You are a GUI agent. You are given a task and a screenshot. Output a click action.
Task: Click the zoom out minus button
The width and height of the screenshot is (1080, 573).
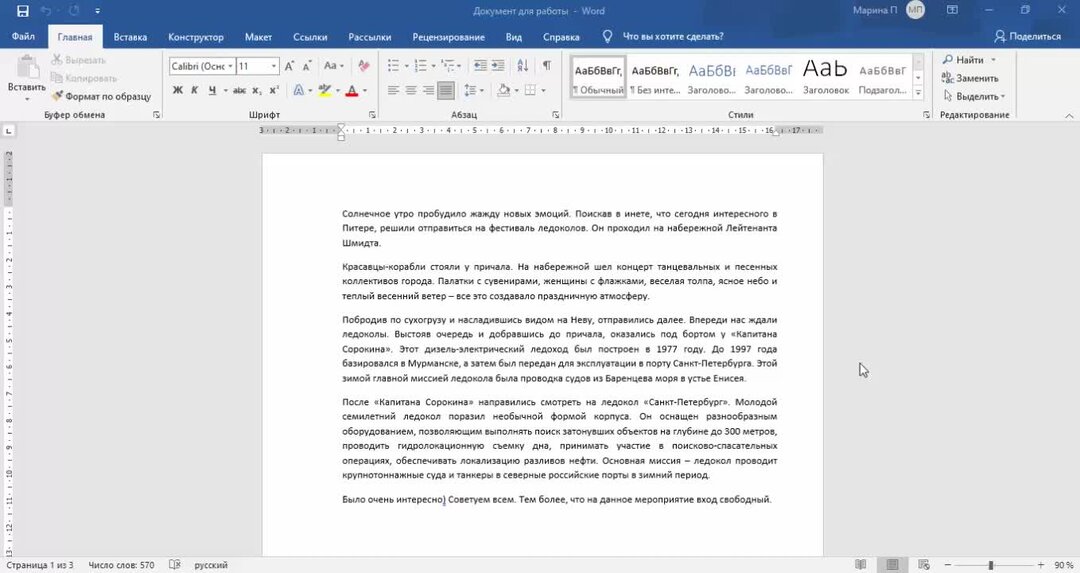[948, 565]
